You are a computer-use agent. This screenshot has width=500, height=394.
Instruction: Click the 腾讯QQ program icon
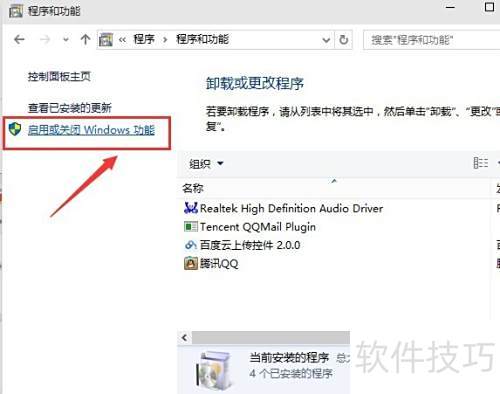click(191, 263)
